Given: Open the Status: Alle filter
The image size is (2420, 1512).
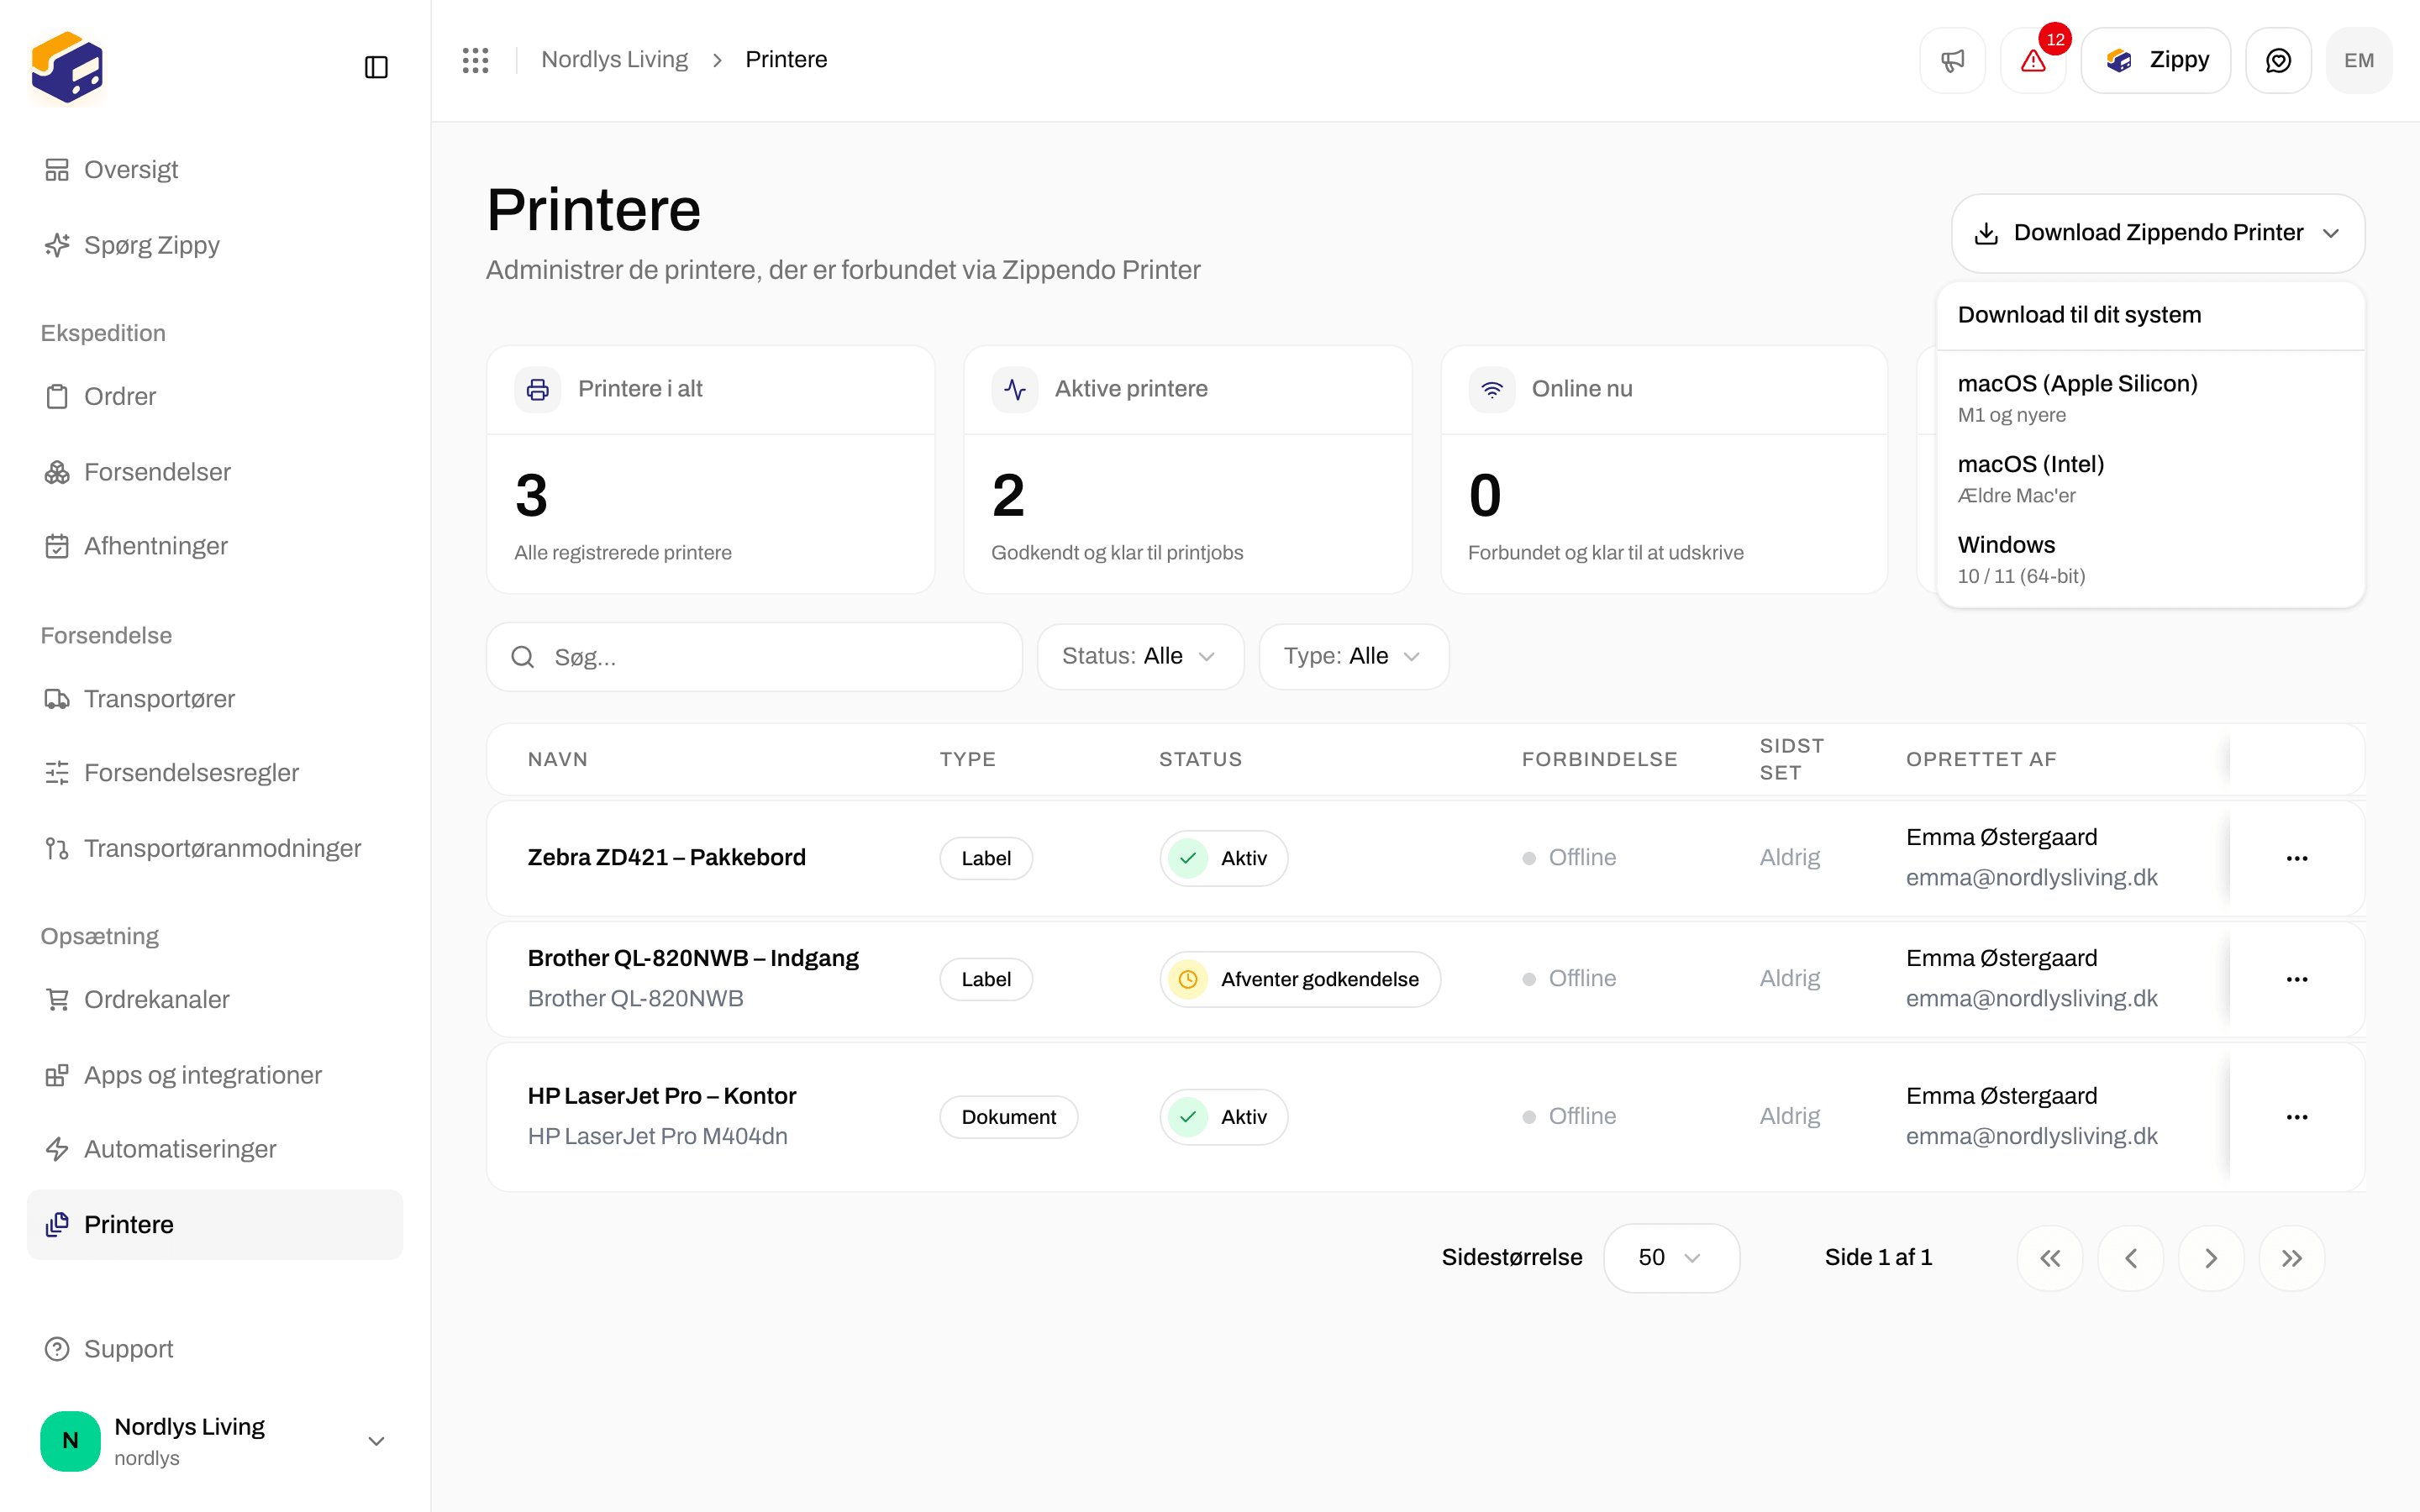Looking at the screenshot, I should tap(1140, 656).
